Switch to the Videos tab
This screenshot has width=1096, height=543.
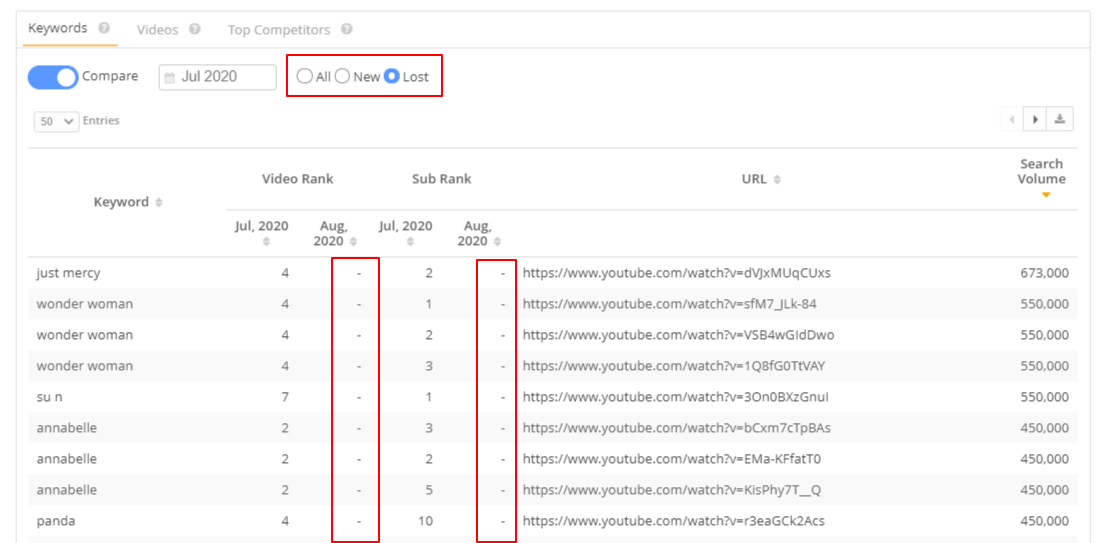(x=157, y=30)
